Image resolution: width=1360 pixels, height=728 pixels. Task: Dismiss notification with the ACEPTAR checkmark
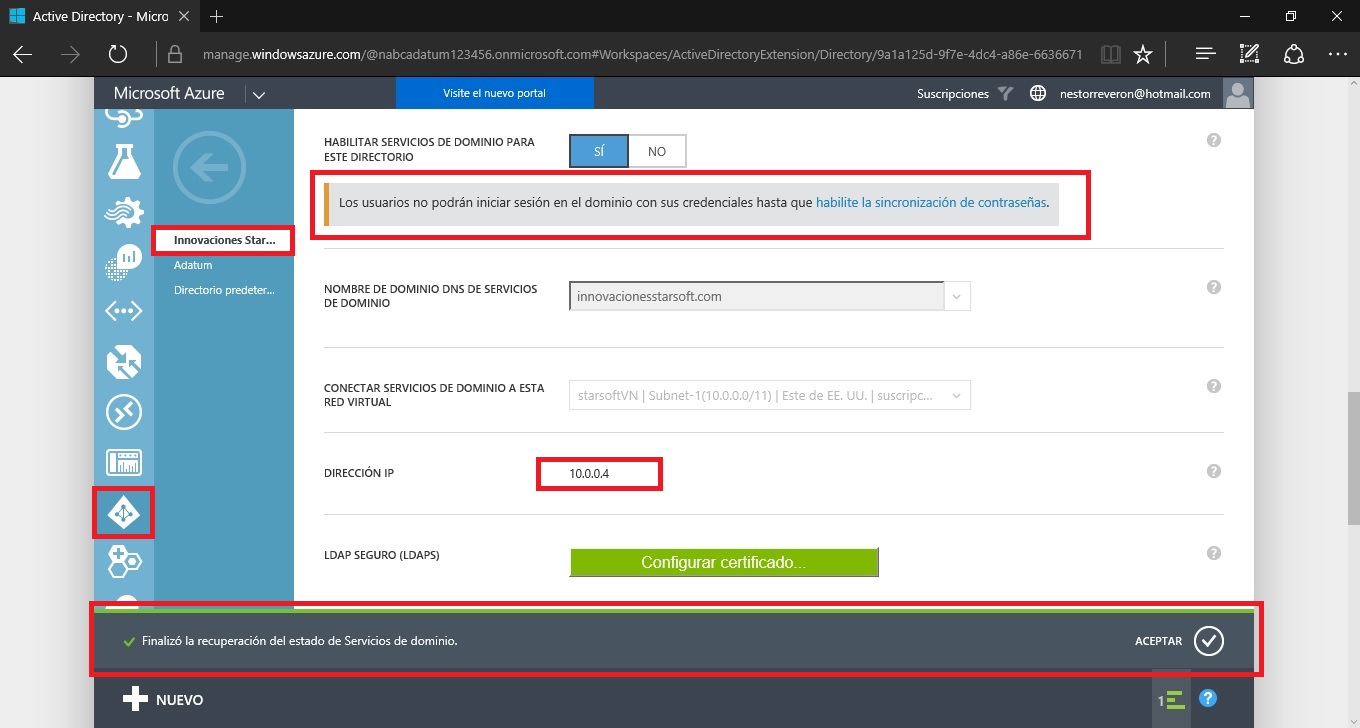pos(1208,641)
